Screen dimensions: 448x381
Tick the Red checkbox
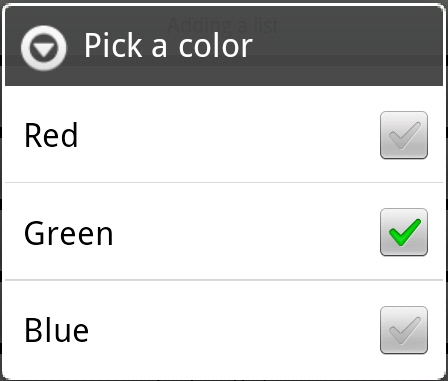click(404, 135)
